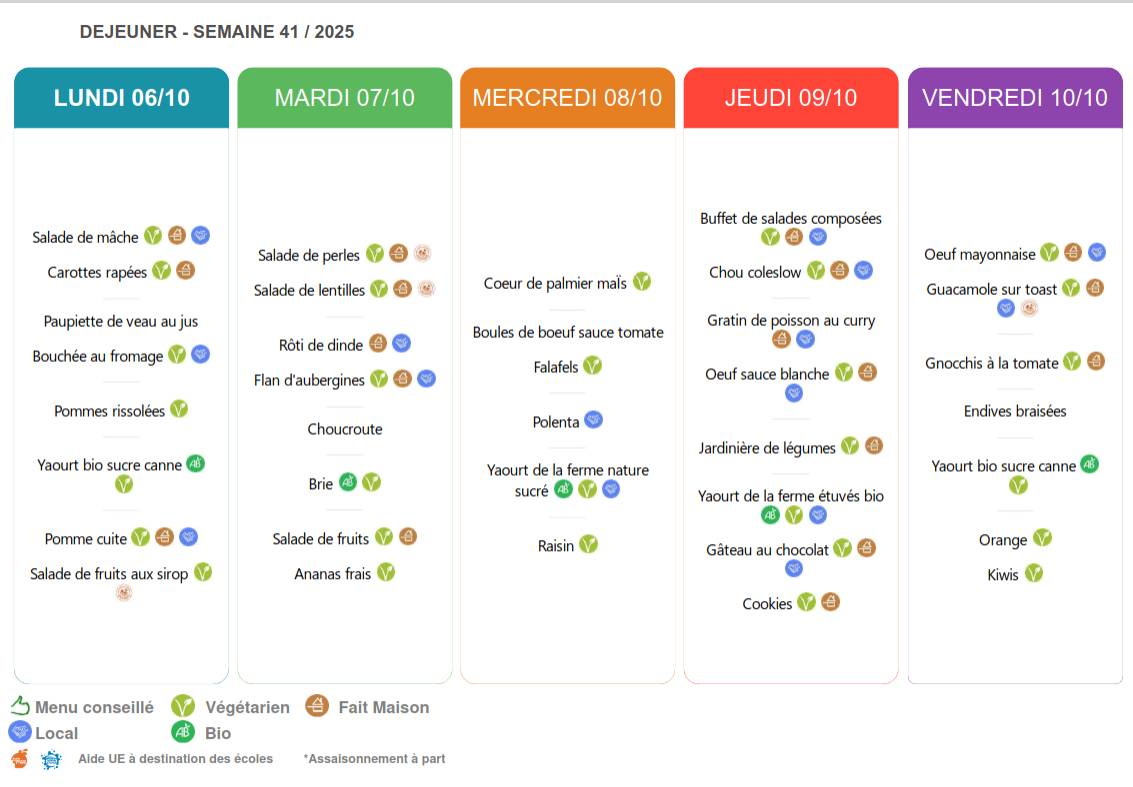Click the Bio icon next to Brie

[348, 482]
